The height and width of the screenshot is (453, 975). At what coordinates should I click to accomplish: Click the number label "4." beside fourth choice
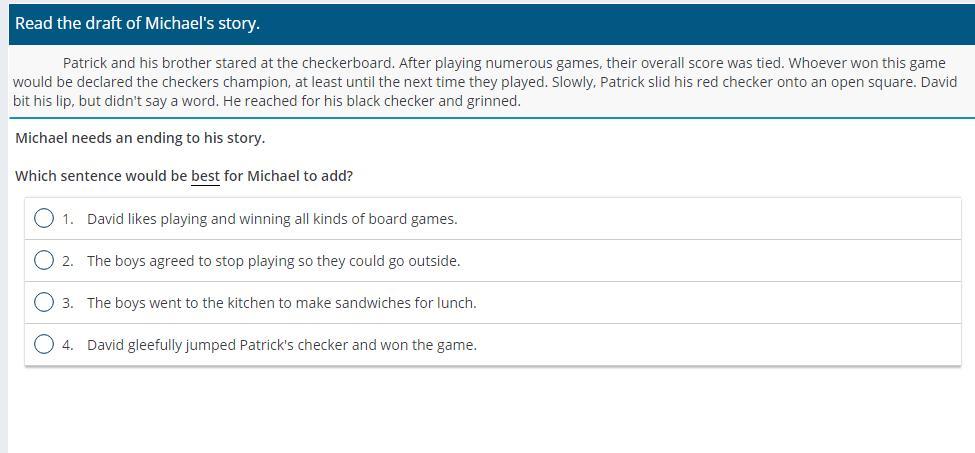tap(68, 345)
